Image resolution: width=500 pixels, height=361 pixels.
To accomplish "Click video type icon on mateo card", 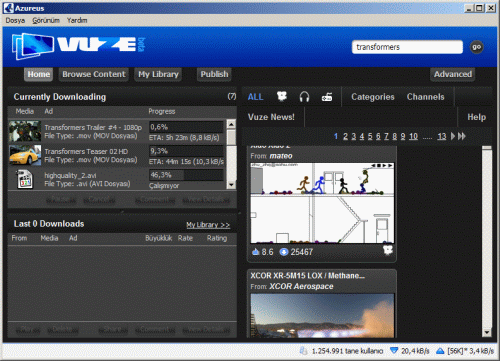I will tap(388, 250).
